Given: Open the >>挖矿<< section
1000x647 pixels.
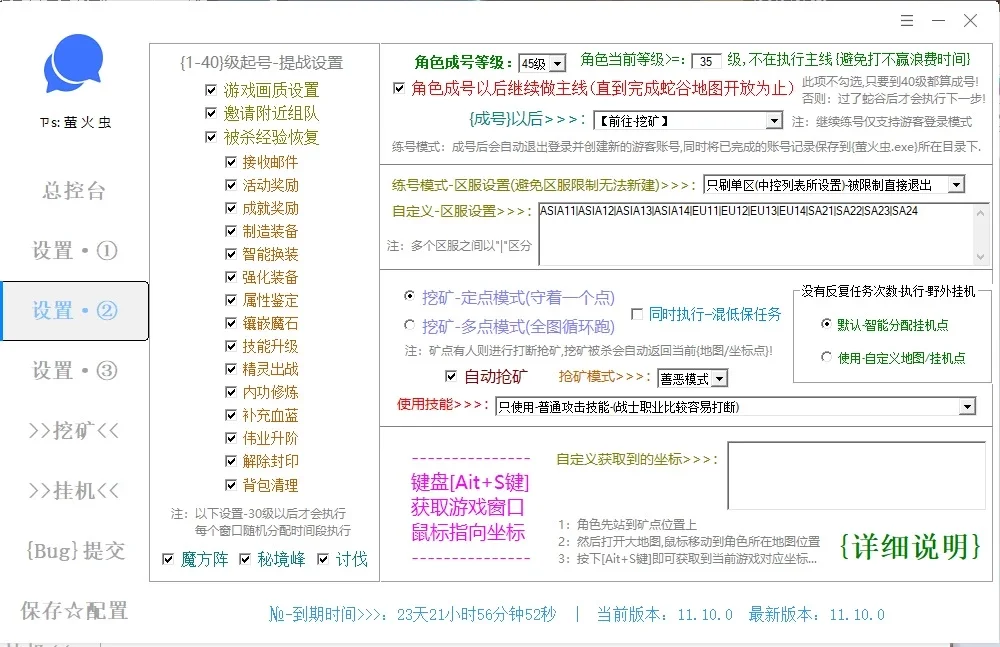Looking at the screenshot, I should point(74,431).
